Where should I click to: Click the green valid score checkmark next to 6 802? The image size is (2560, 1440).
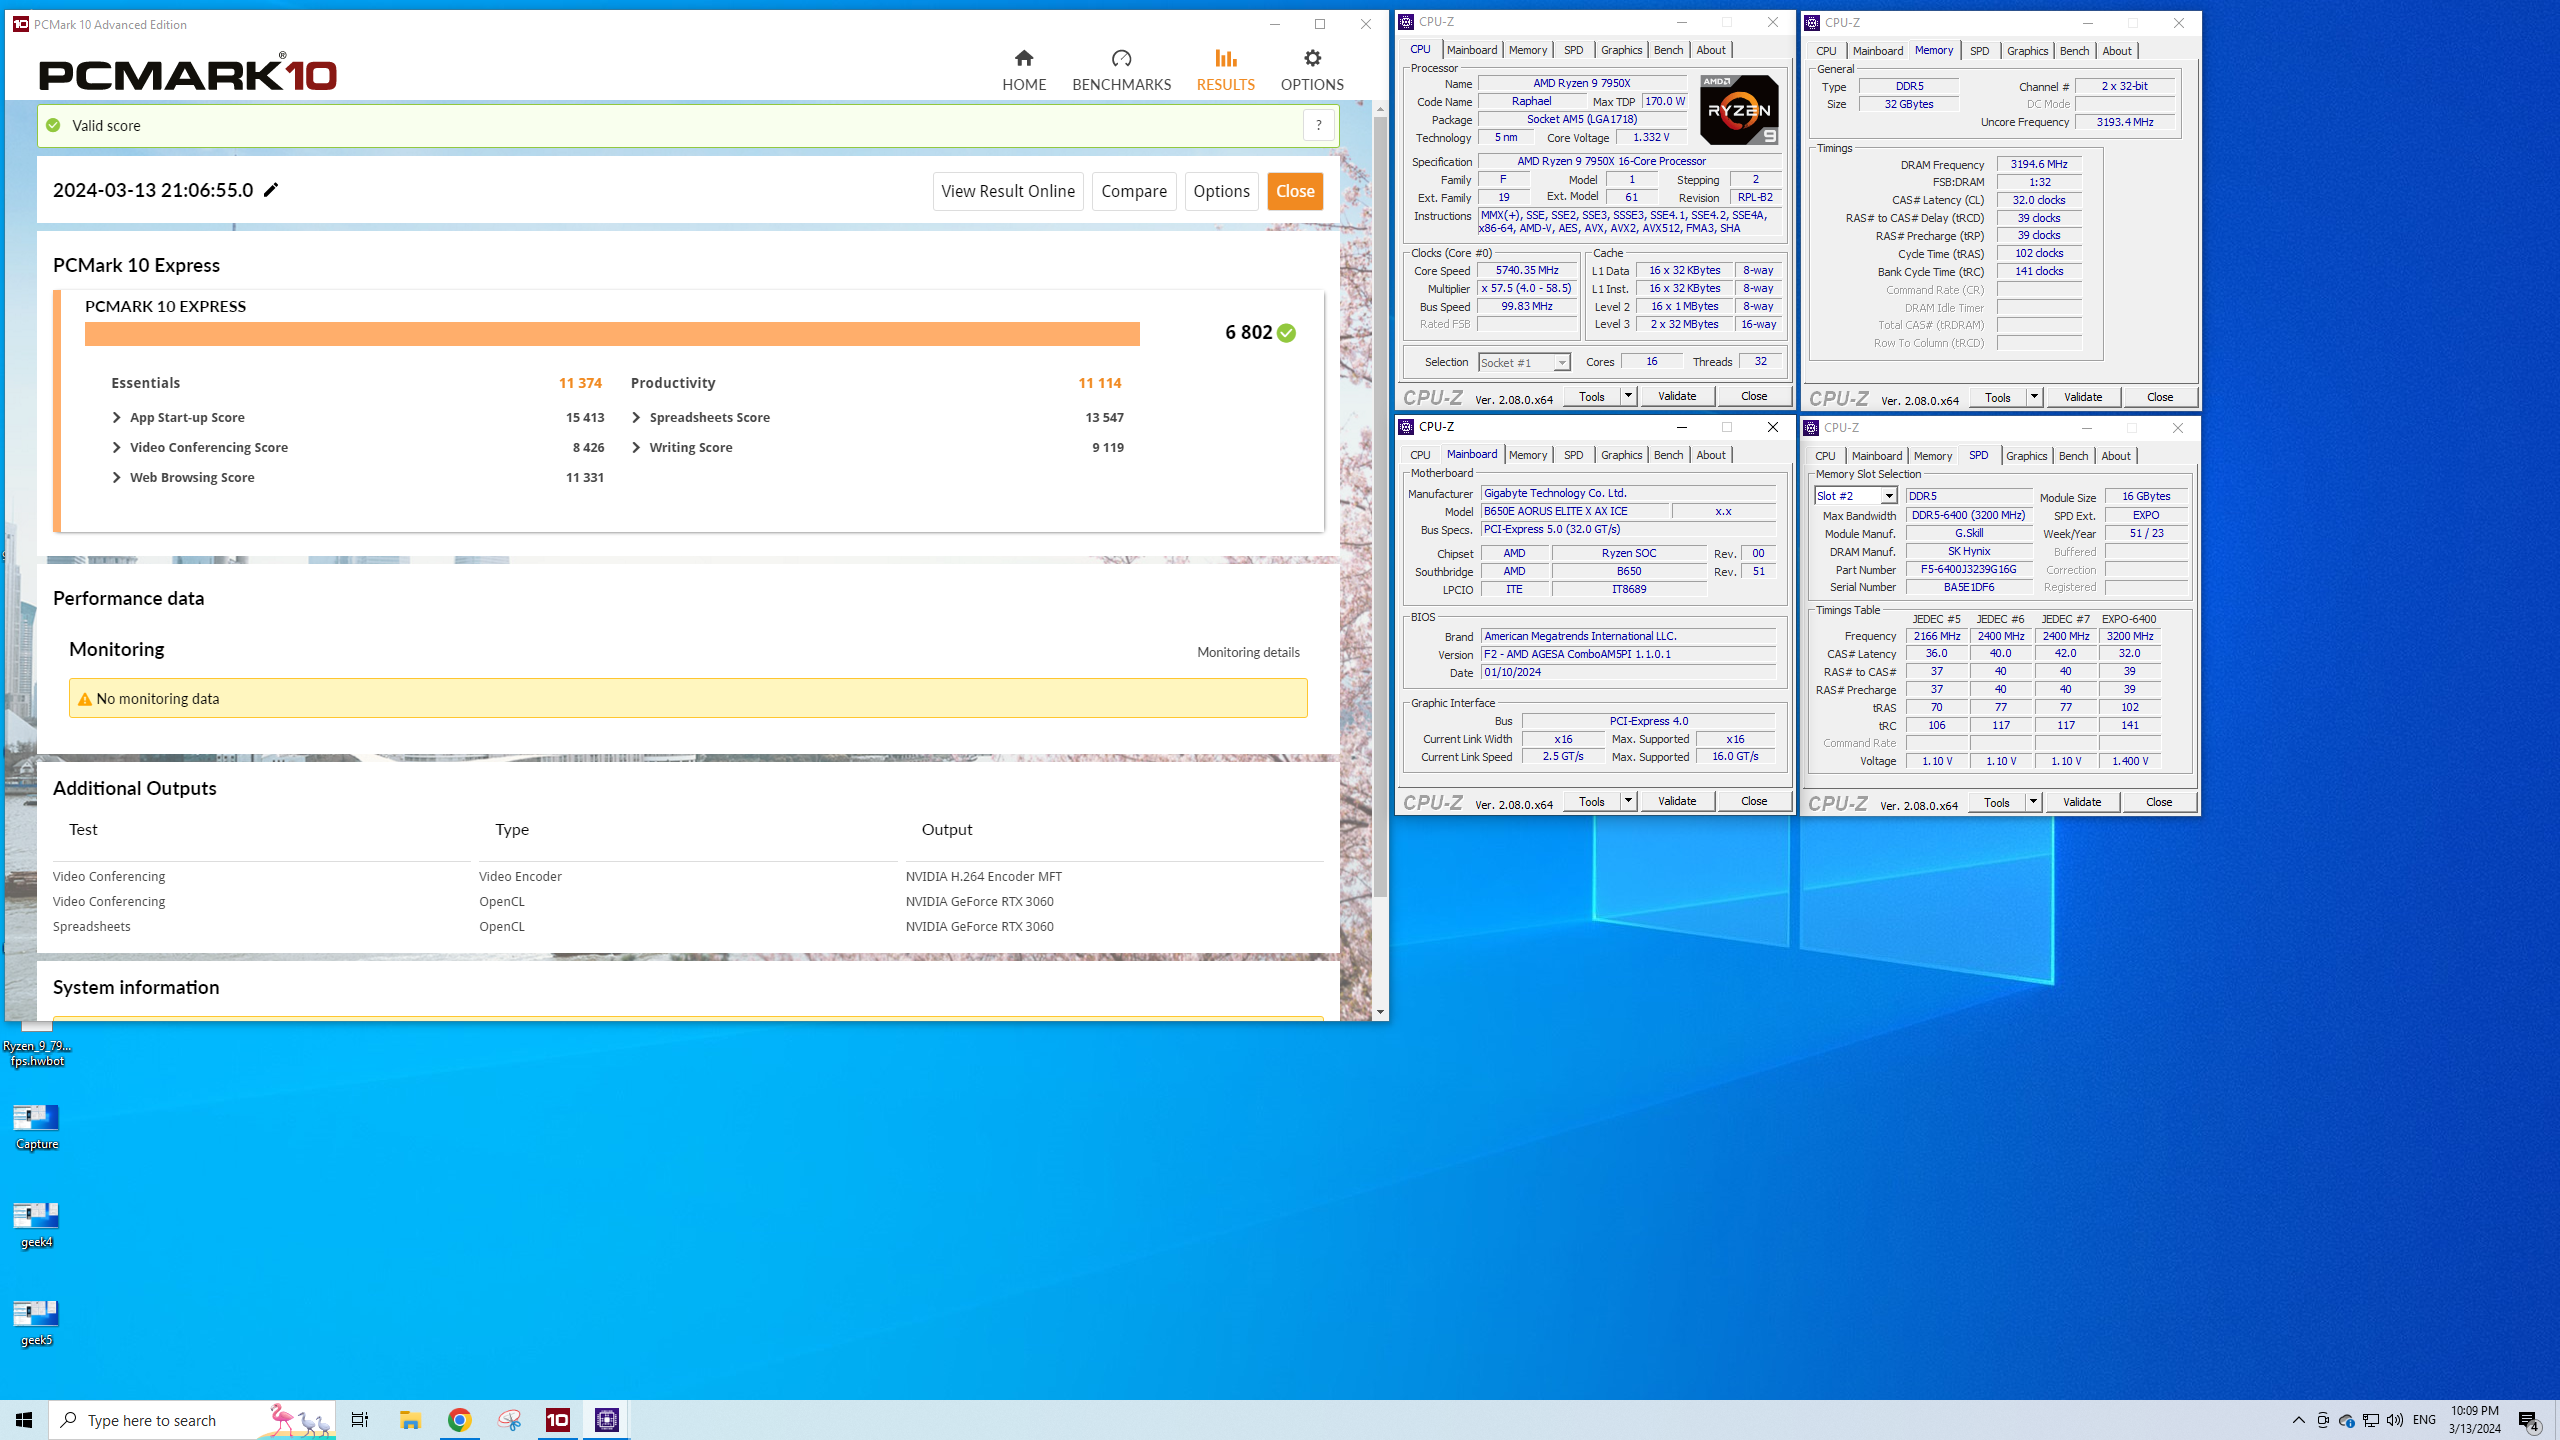click(x=1286, y=333)
